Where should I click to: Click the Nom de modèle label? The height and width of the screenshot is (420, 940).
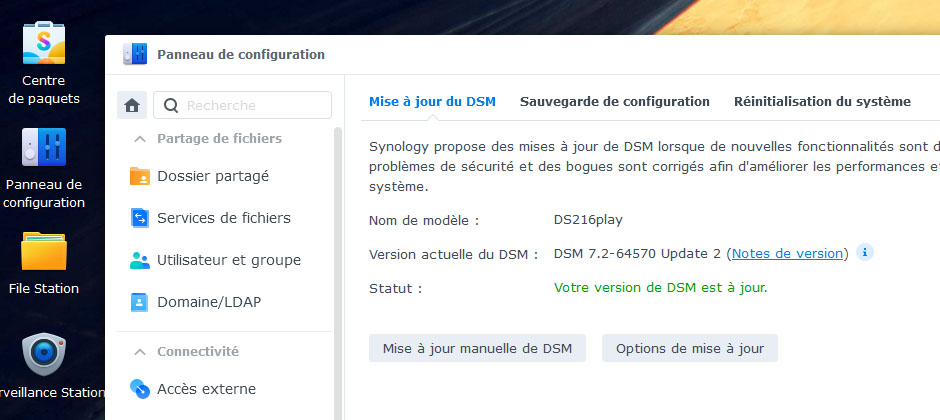tap(424, 220)
